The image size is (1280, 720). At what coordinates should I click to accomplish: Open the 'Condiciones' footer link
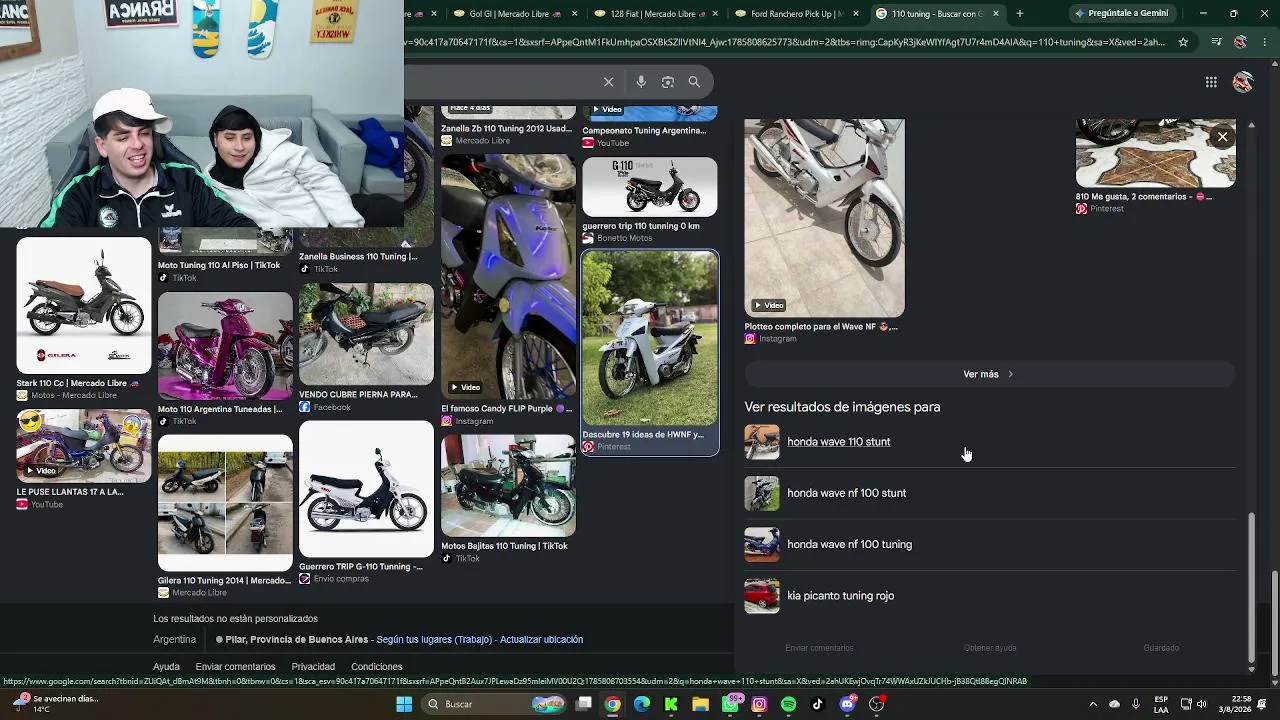pos(376,667)
